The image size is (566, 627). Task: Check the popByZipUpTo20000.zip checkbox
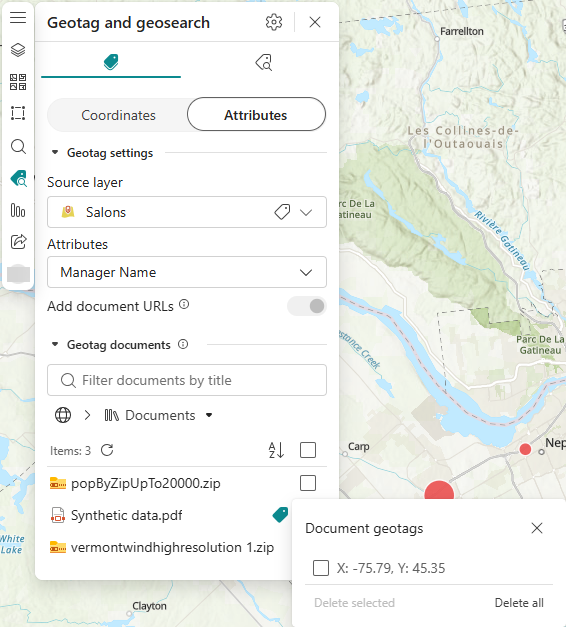(x=308, y=483)
